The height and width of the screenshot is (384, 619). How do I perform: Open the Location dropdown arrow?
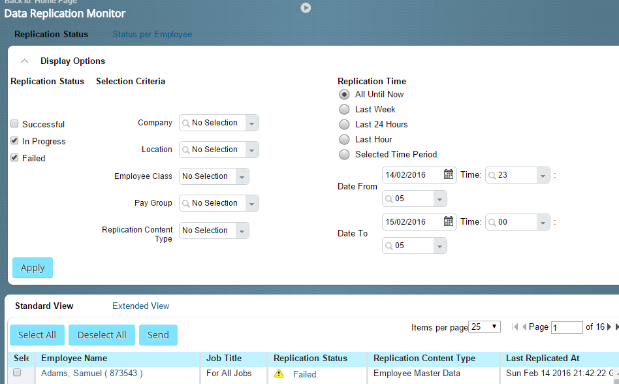click(251, 150)
